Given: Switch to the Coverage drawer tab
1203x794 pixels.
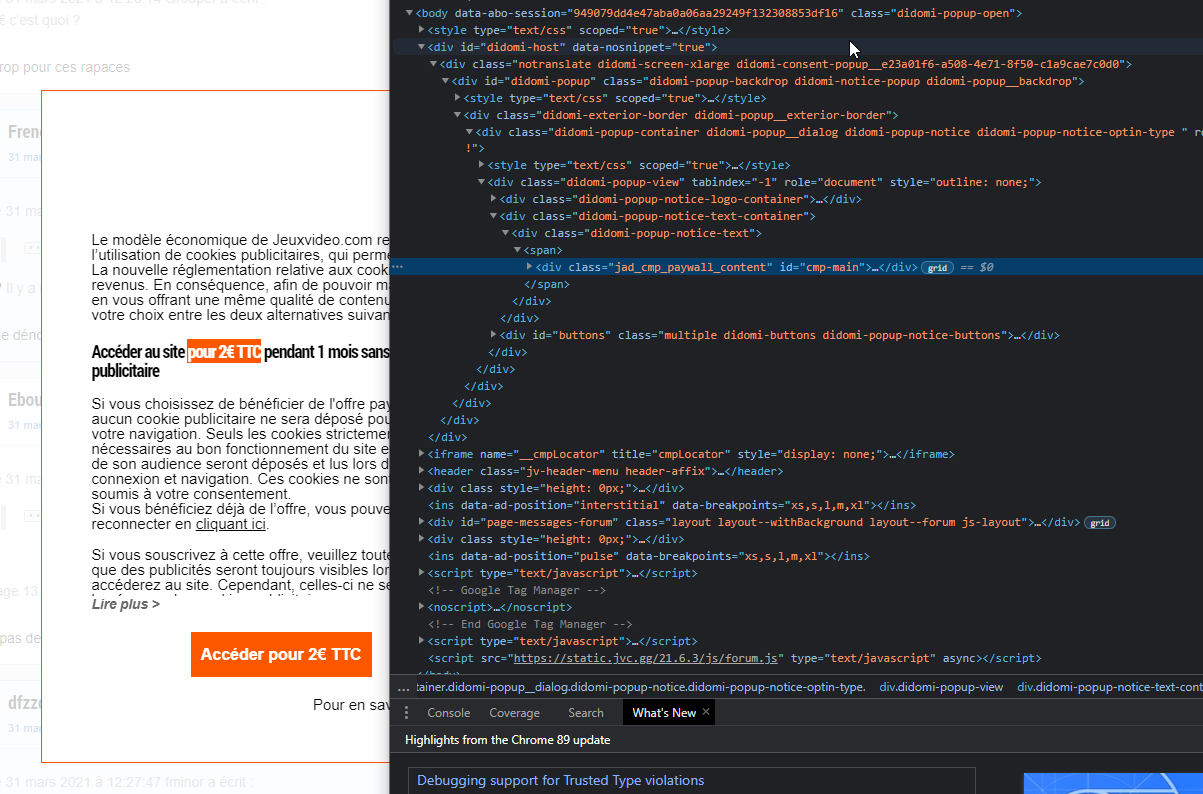Looking at the screenshot, I should pos(514,713).
